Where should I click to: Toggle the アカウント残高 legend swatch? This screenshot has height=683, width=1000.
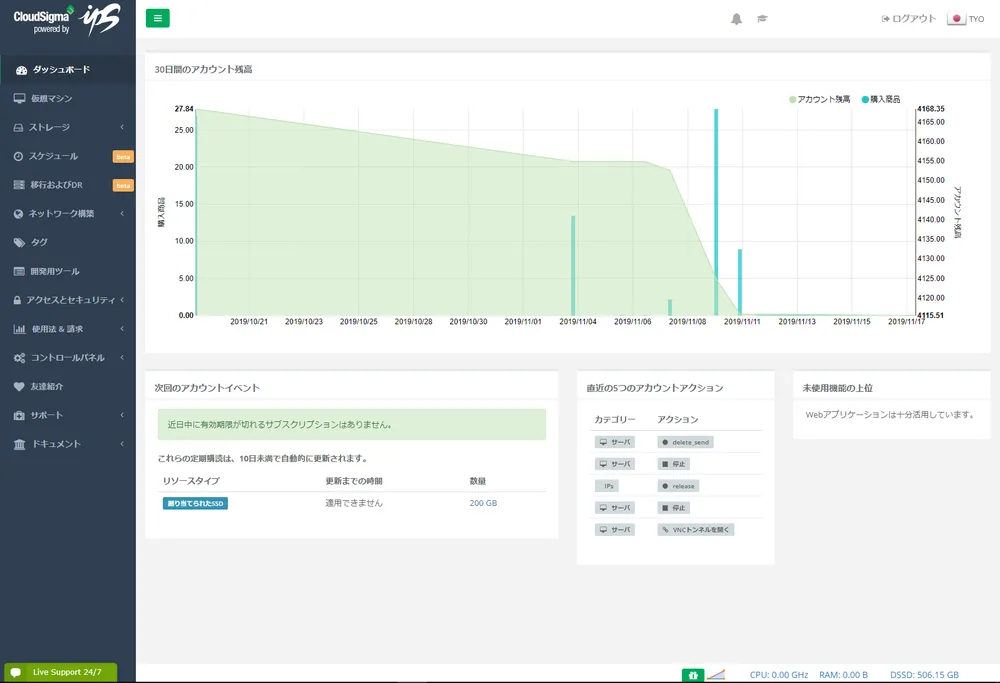(x=793, y=99)
